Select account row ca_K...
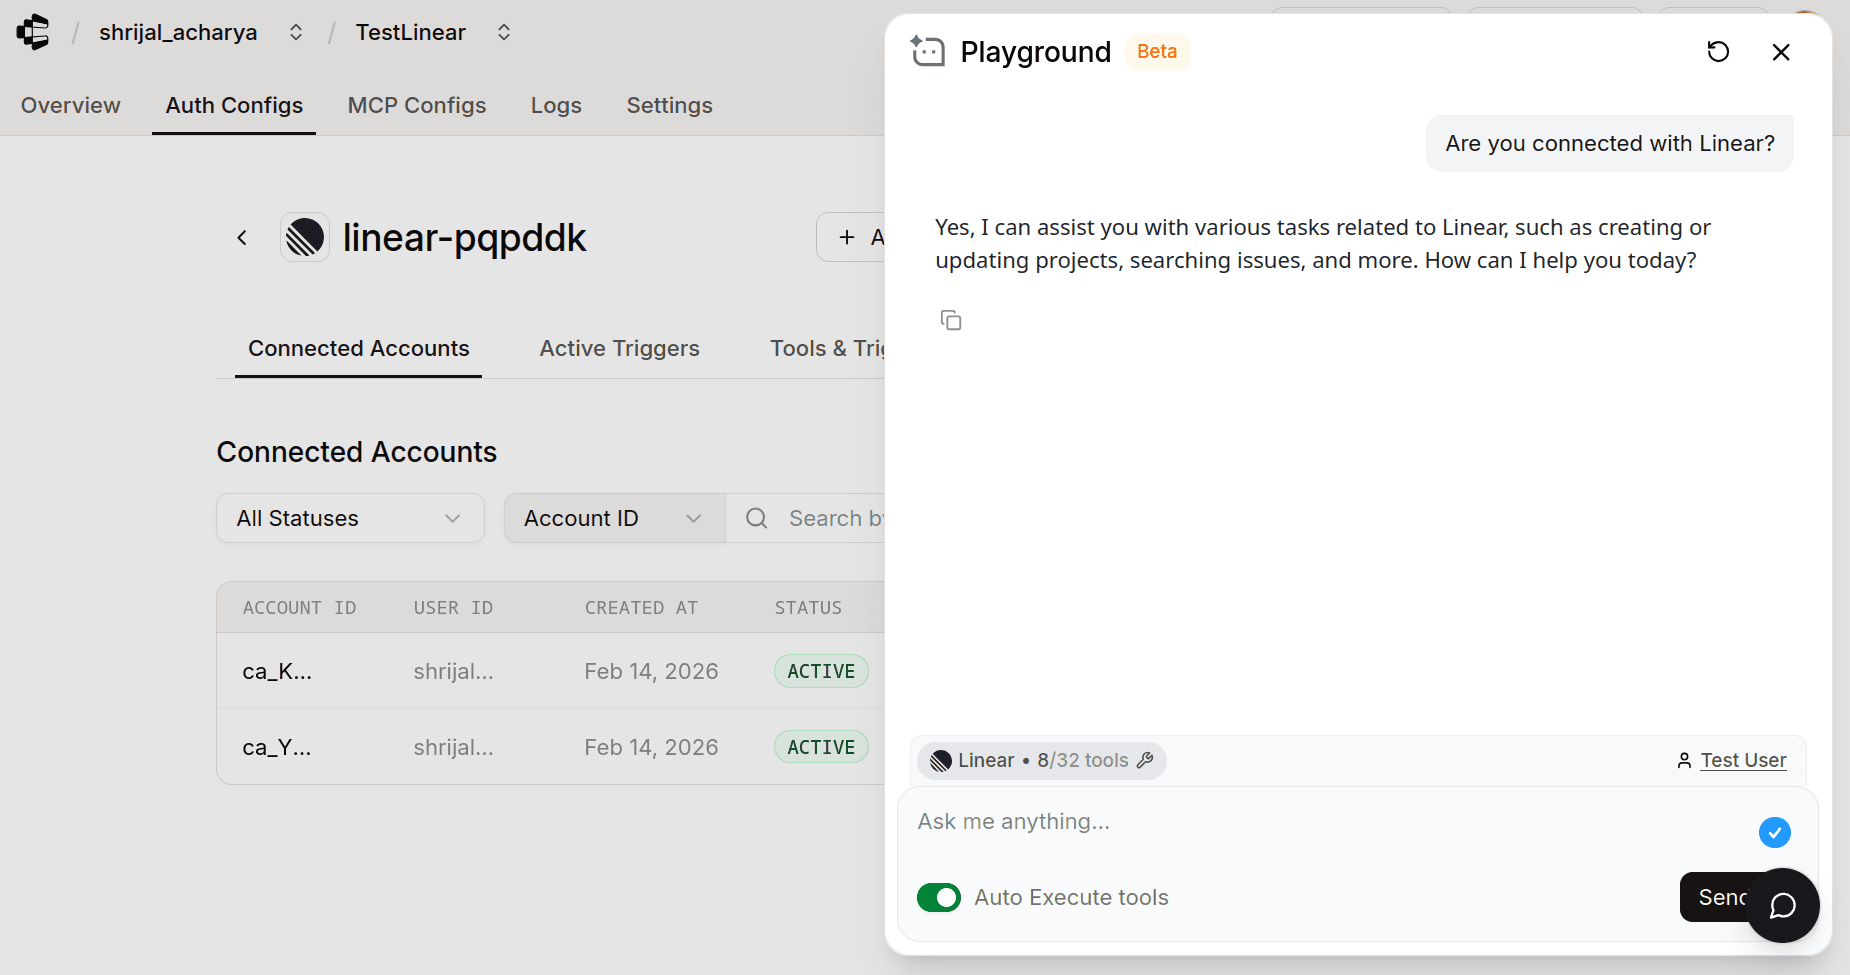The height and width of the screenshot is (975, 1850). coord(551,671)
